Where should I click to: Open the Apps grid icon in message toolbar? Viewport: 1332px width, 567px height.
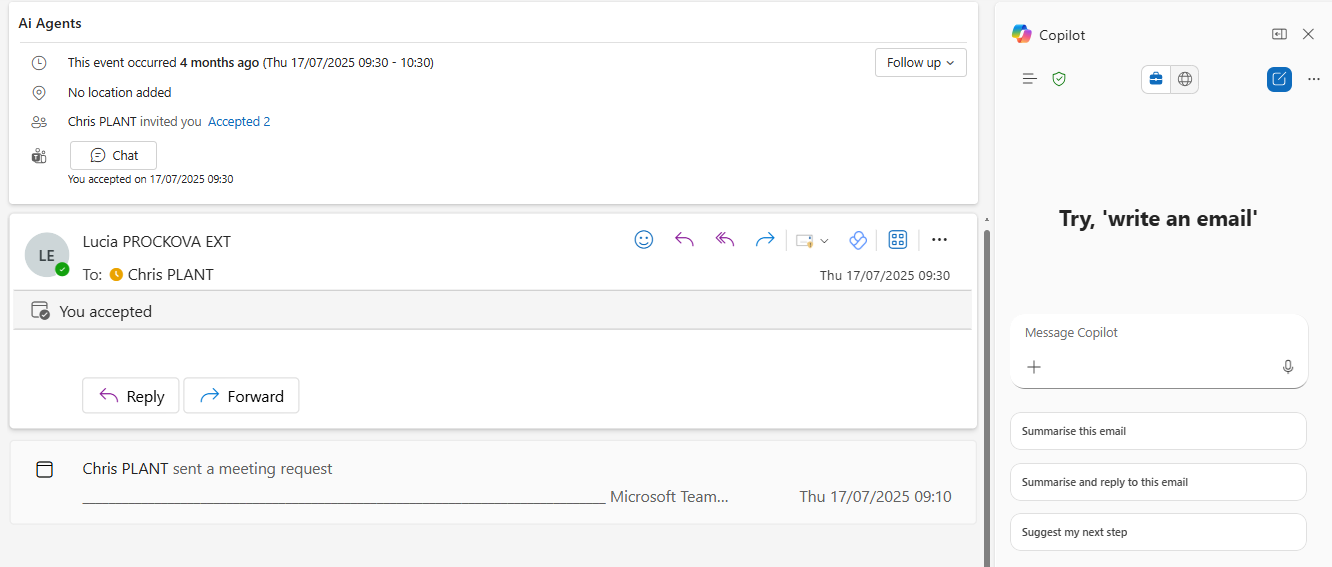pyautogui.click(x=898, y=240)
